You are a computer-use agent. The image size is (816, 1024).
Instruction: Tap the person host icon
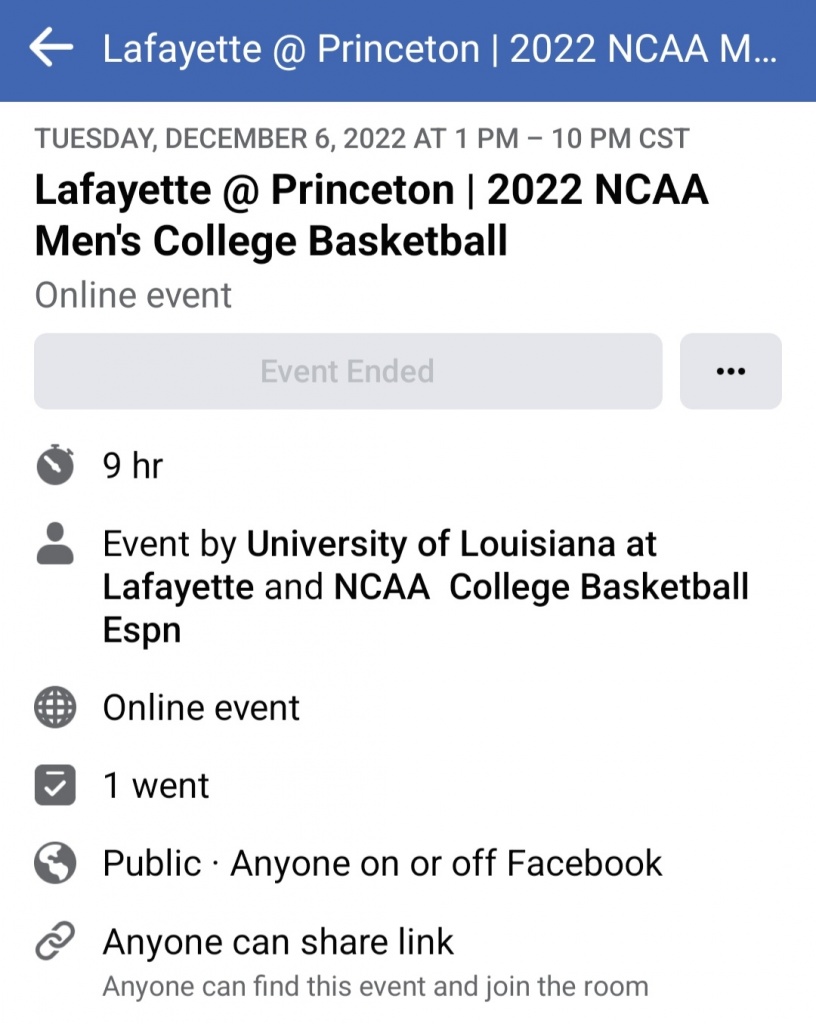(x=55, y=545)
